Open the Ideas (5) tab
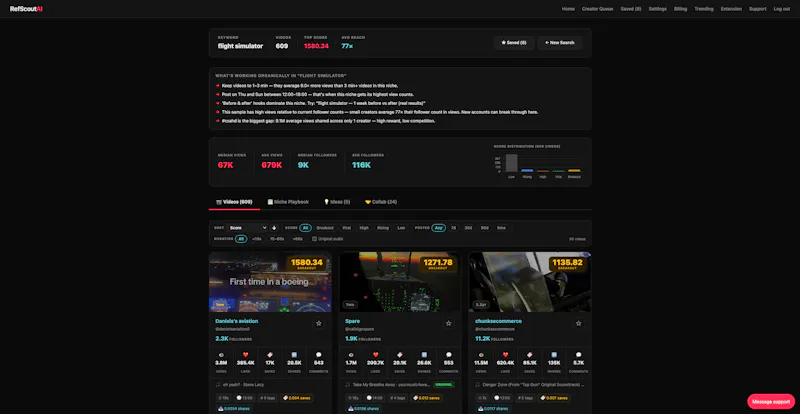This screenshot has height=414, width=800. (x=337, y=202)
